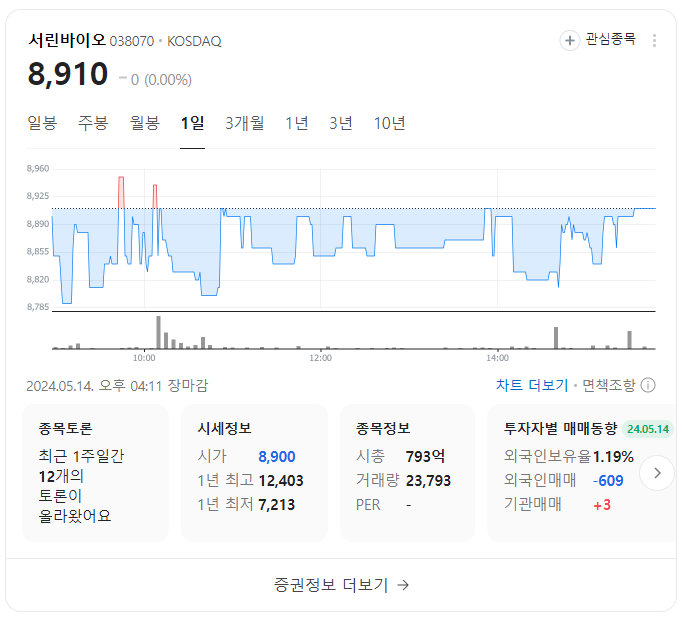
Task: Click the 서린바이오 stock name
Action: point(67,40)
